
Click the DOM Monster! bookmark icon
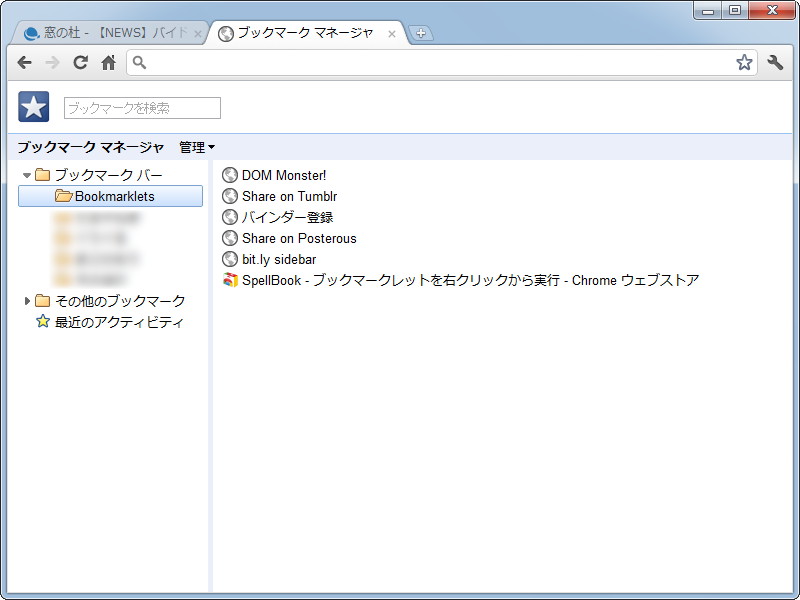pyautogui.click(x=231, y=175)
